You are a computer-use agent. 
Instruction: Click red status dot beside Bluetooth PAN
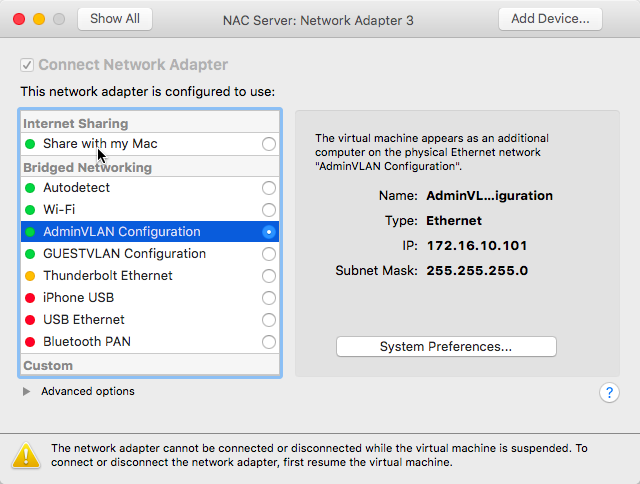(30, 342)
